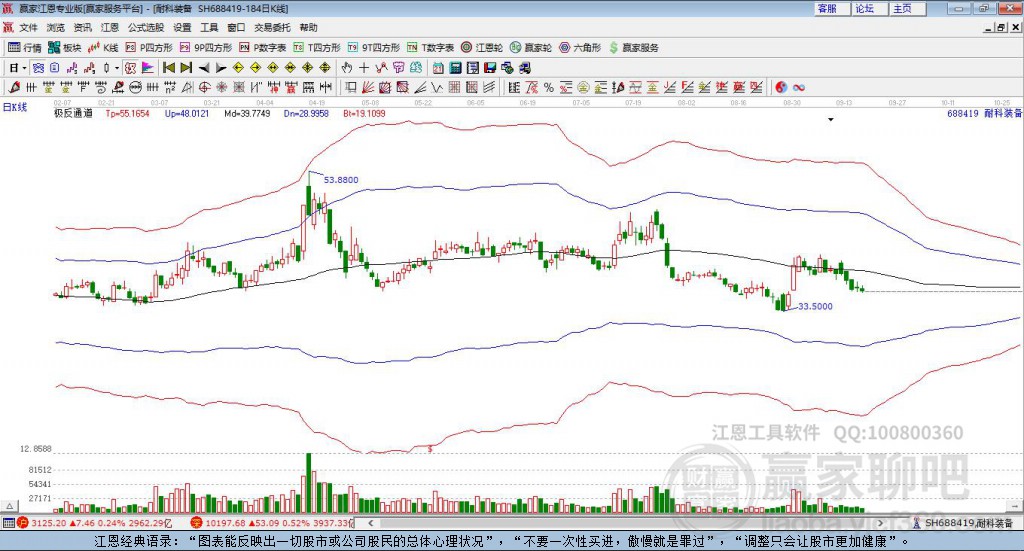The height and width of the screenshot is (551, 1024).
Task: Open 赢家服务 with the dollar icon
Action: (633, 48)
